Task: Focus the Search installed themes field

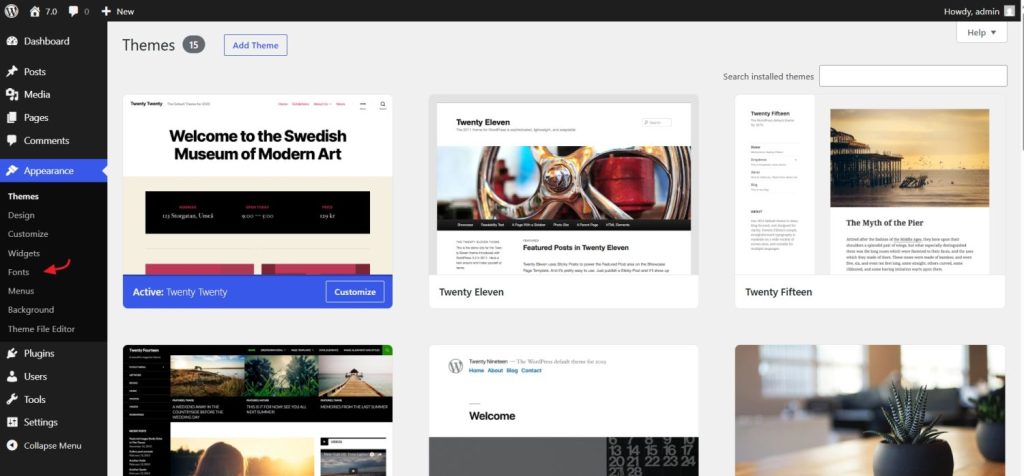Action: 913,76
